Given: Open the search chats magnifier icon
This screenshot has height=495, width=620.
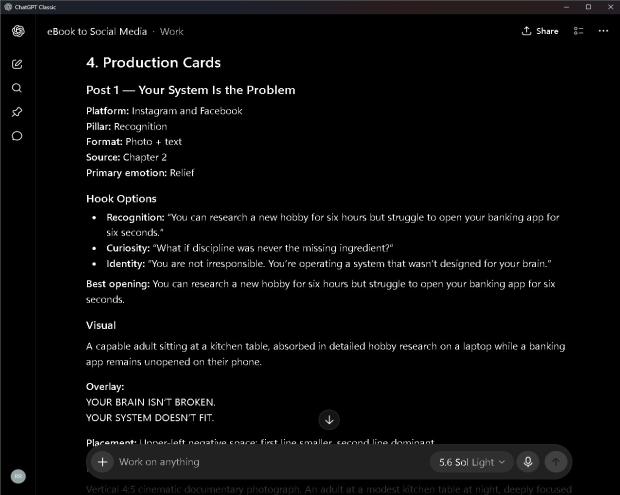Looking at the screenshot, I should point(17,88).
